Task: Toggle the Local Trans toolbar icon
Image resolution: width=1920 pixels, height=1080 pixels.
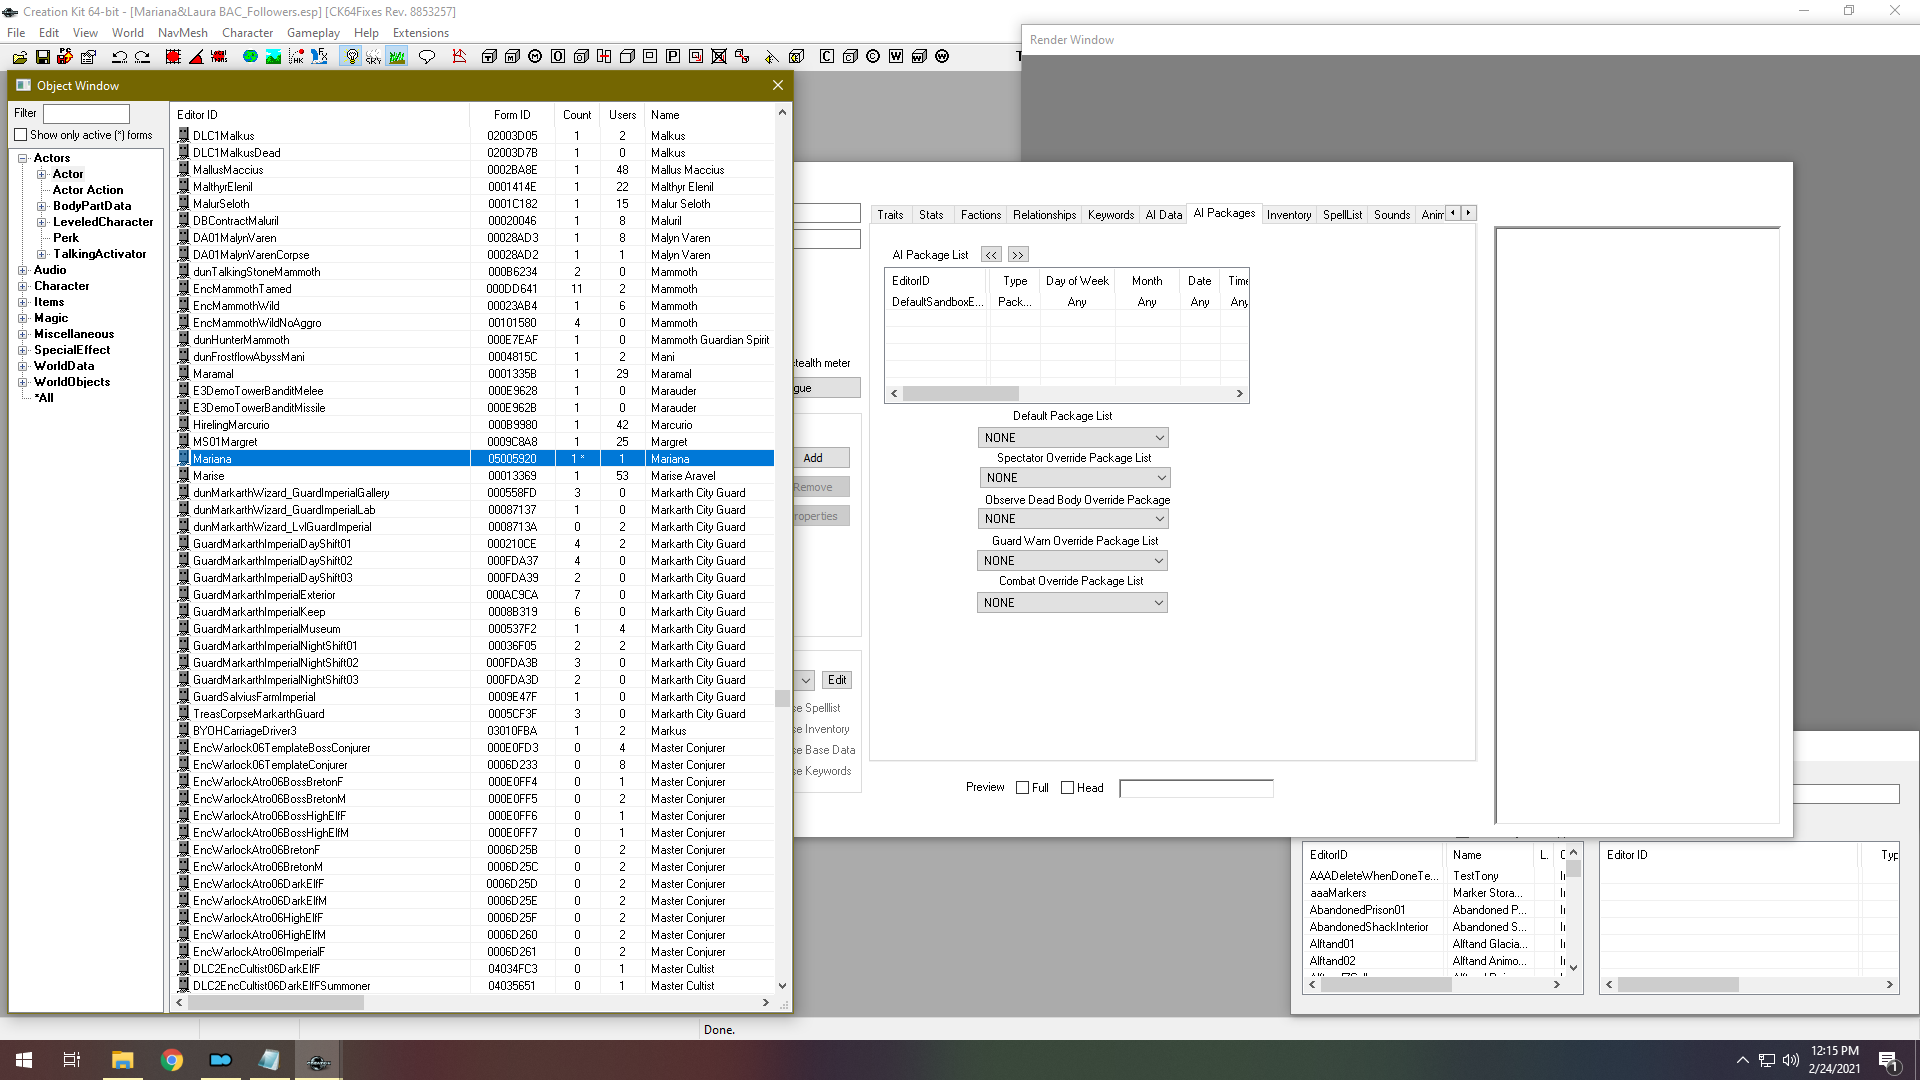Action: click(219, 57)
